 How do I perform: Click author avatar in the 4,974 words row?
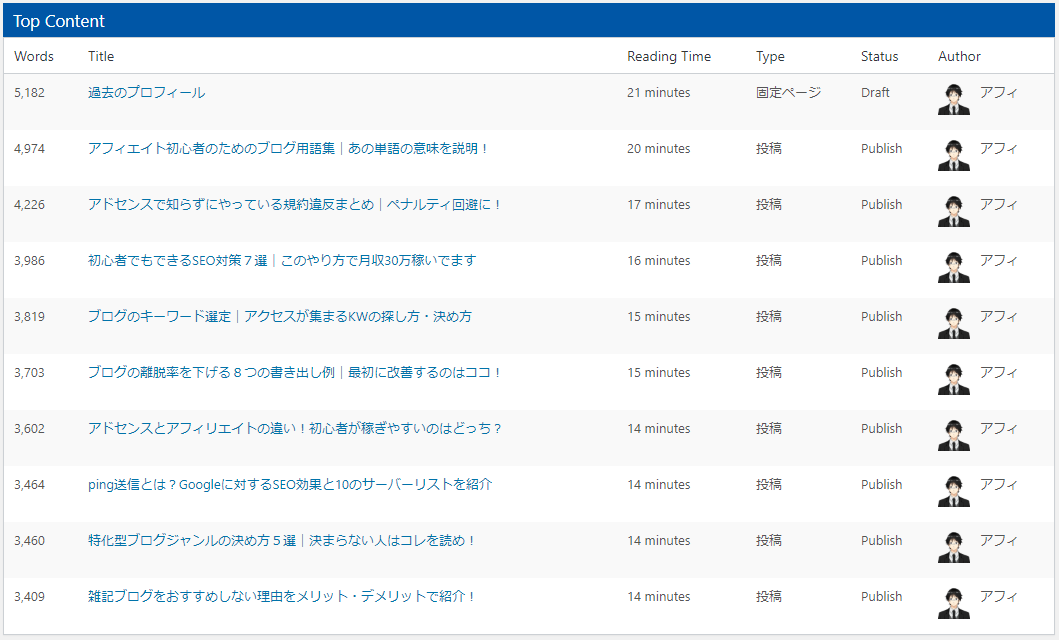953,155
